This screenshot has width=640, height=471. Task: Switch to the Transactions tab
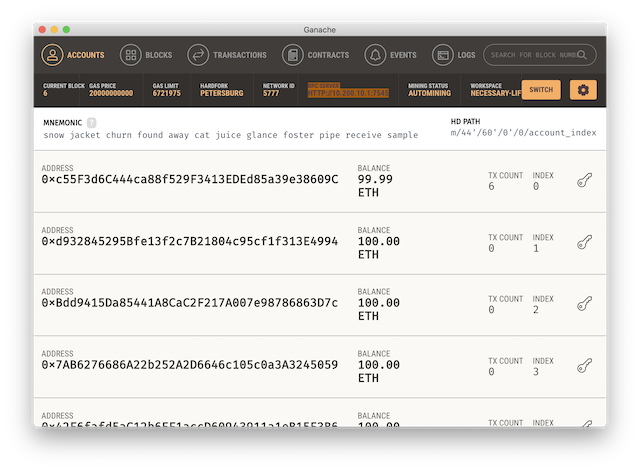click(x=240, y=55)
